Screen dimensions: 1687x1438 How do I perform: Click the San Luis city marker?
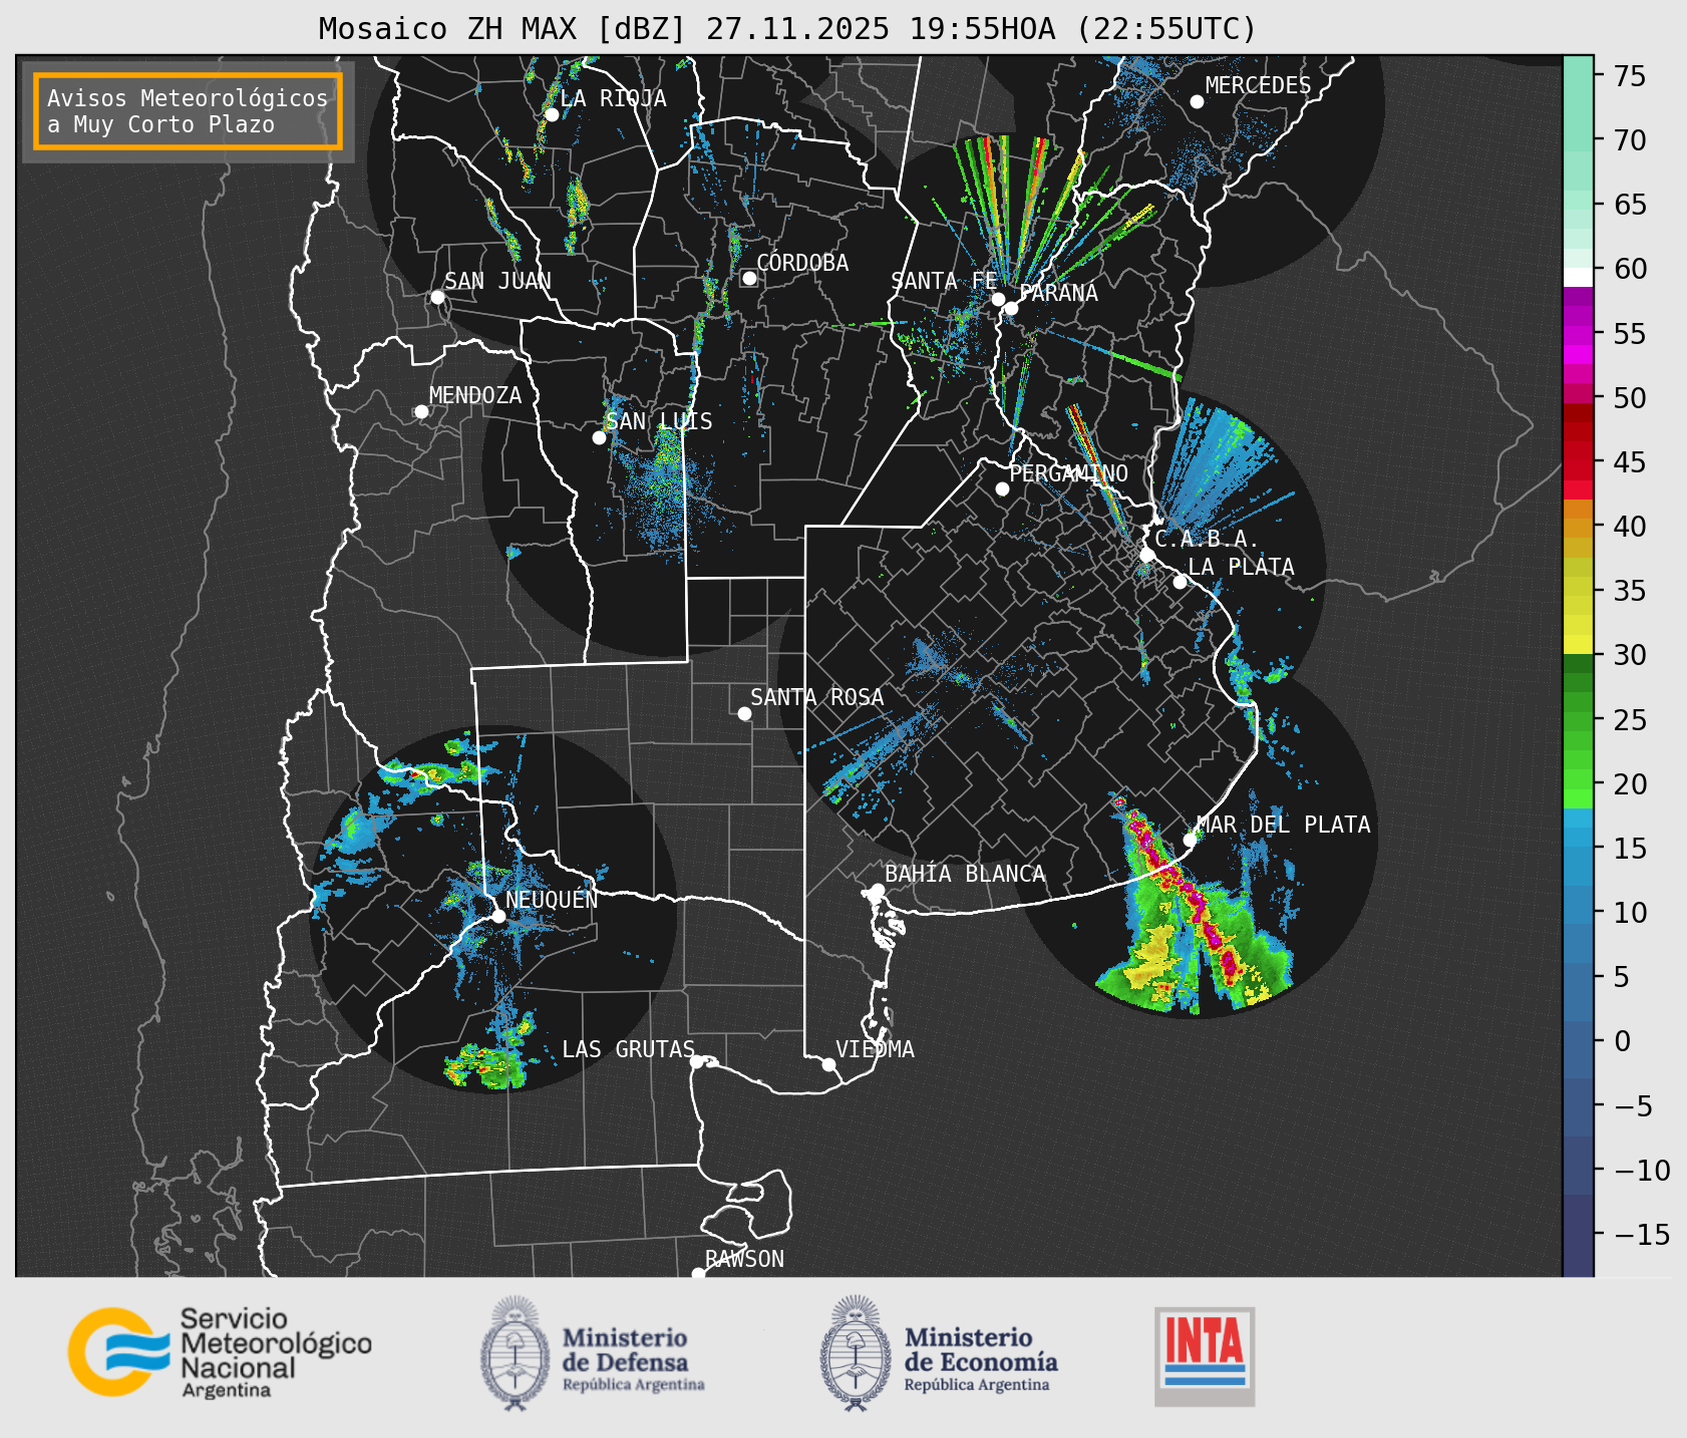pos(599,438)
